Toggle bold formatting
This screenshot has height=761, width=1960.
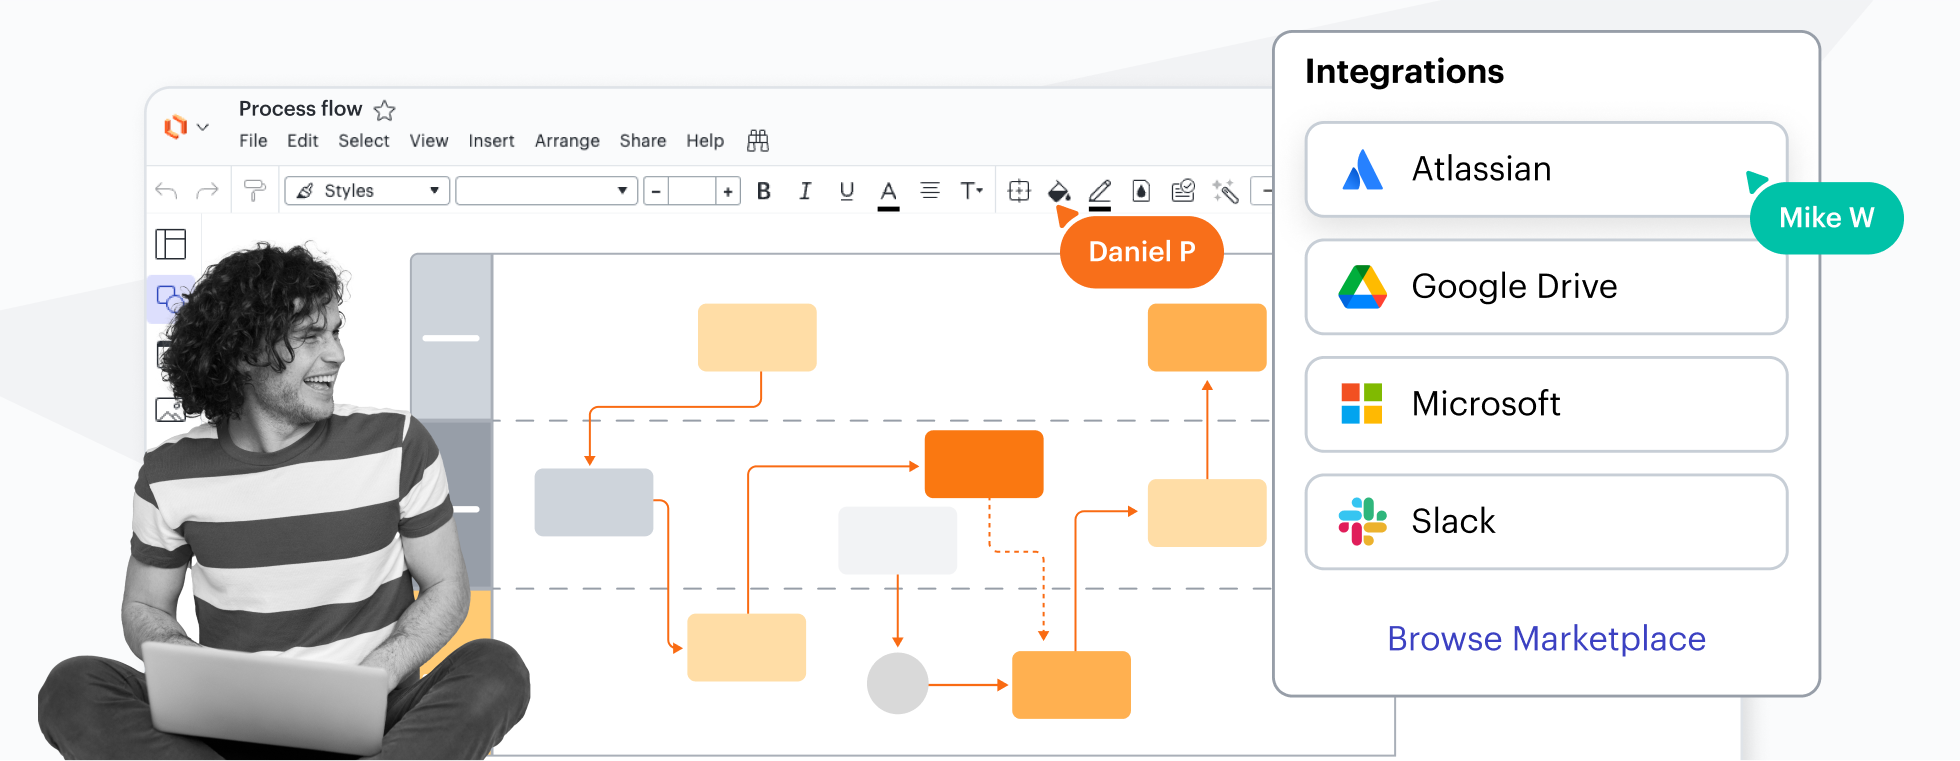click(764, 191)
